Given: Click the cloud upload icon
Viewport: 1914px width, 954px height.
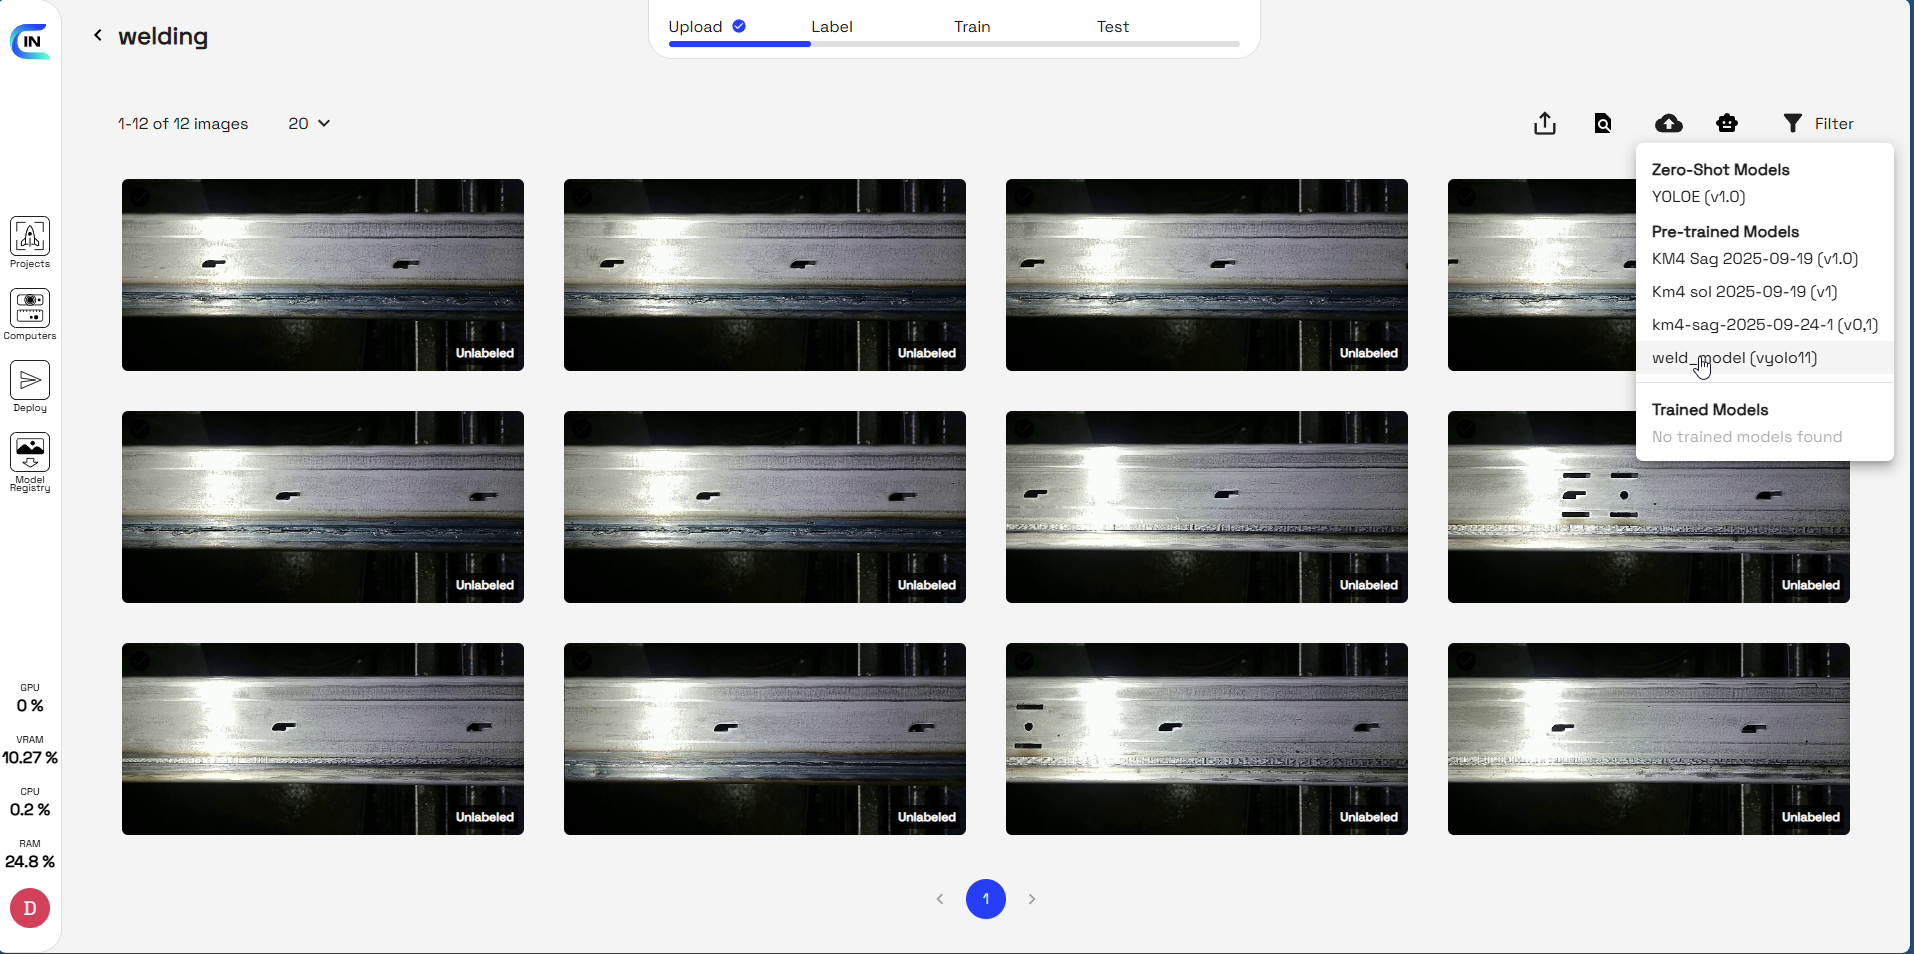Looking at the screenshot, I should 1668,123.
